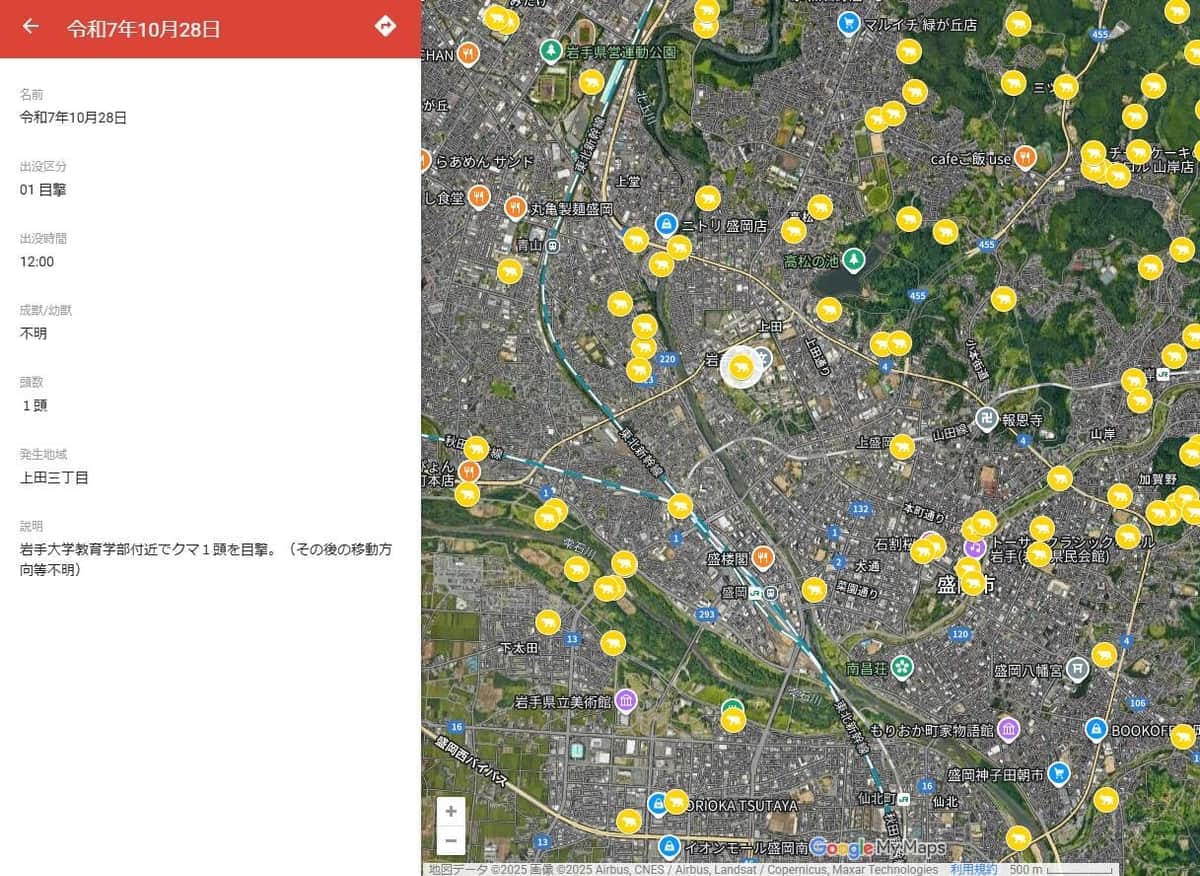The image size is (1200, 876).
Task: Zoom in with the plus button
Action: click(x=450, y=811)
